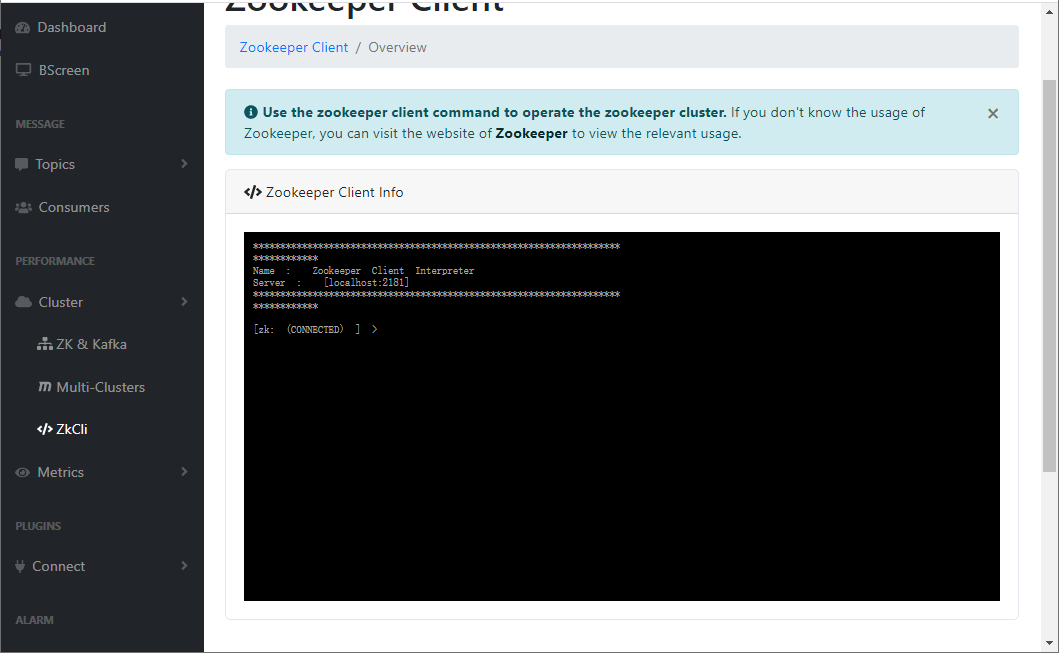Viewport: 1059px width, 653px height.
Task: Click the Dashboard gauge icon
Action: coord(23,28)
